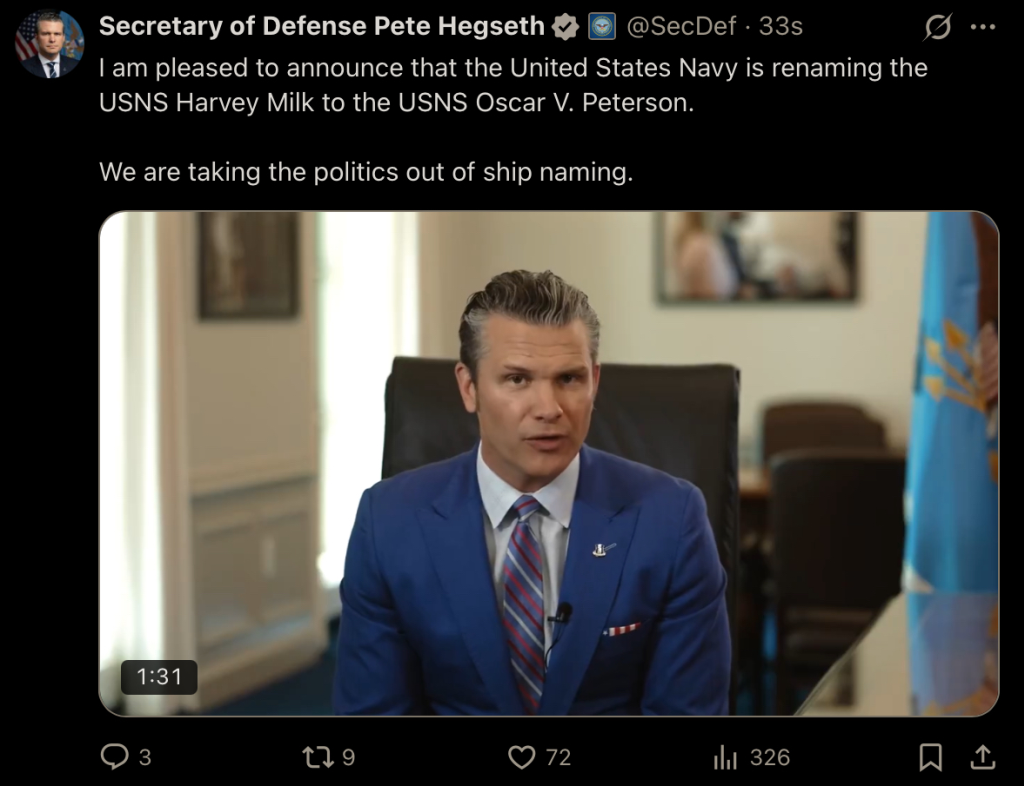Click the reply speech bubble icon
This screenshot has width=1024, height=786.
(x=115, y=757)
